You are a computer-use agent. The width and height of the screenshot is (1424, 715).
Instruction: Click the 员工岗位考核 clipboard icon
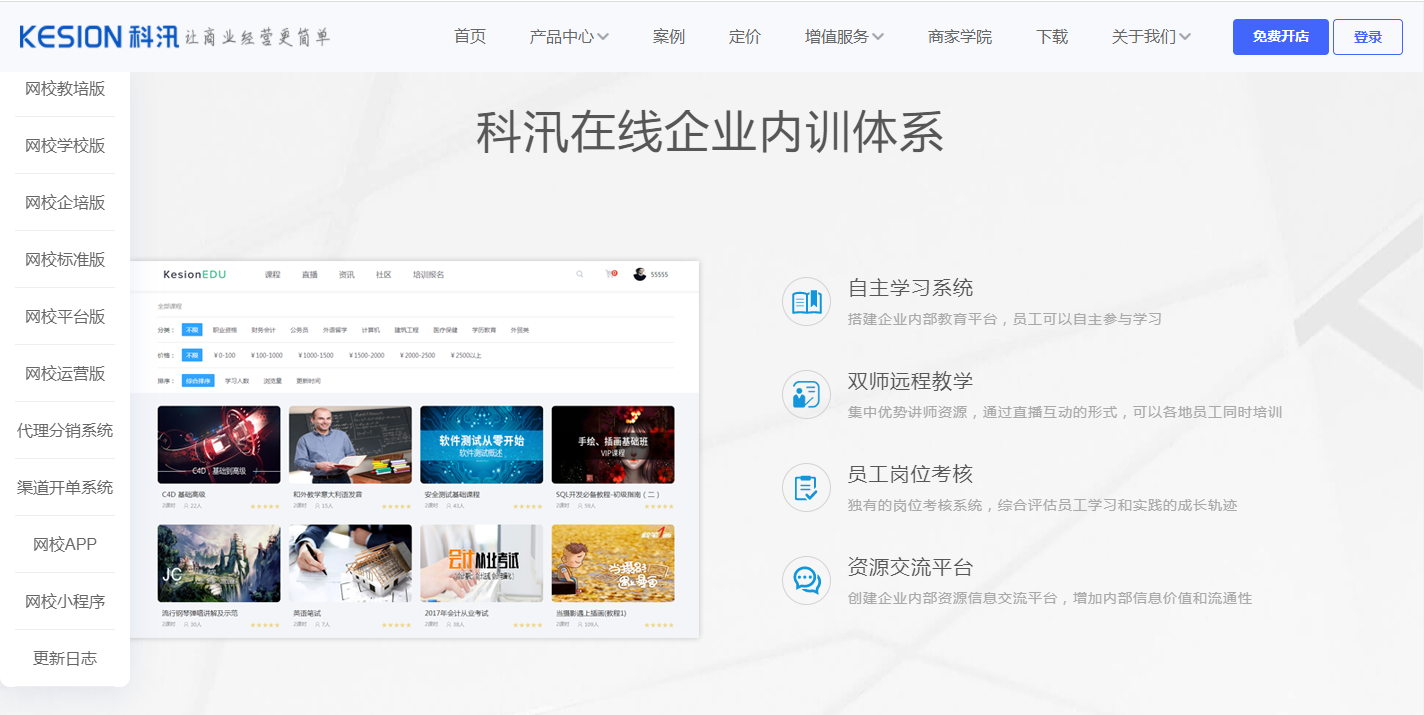pyautogui.click(x=806, y=488)
